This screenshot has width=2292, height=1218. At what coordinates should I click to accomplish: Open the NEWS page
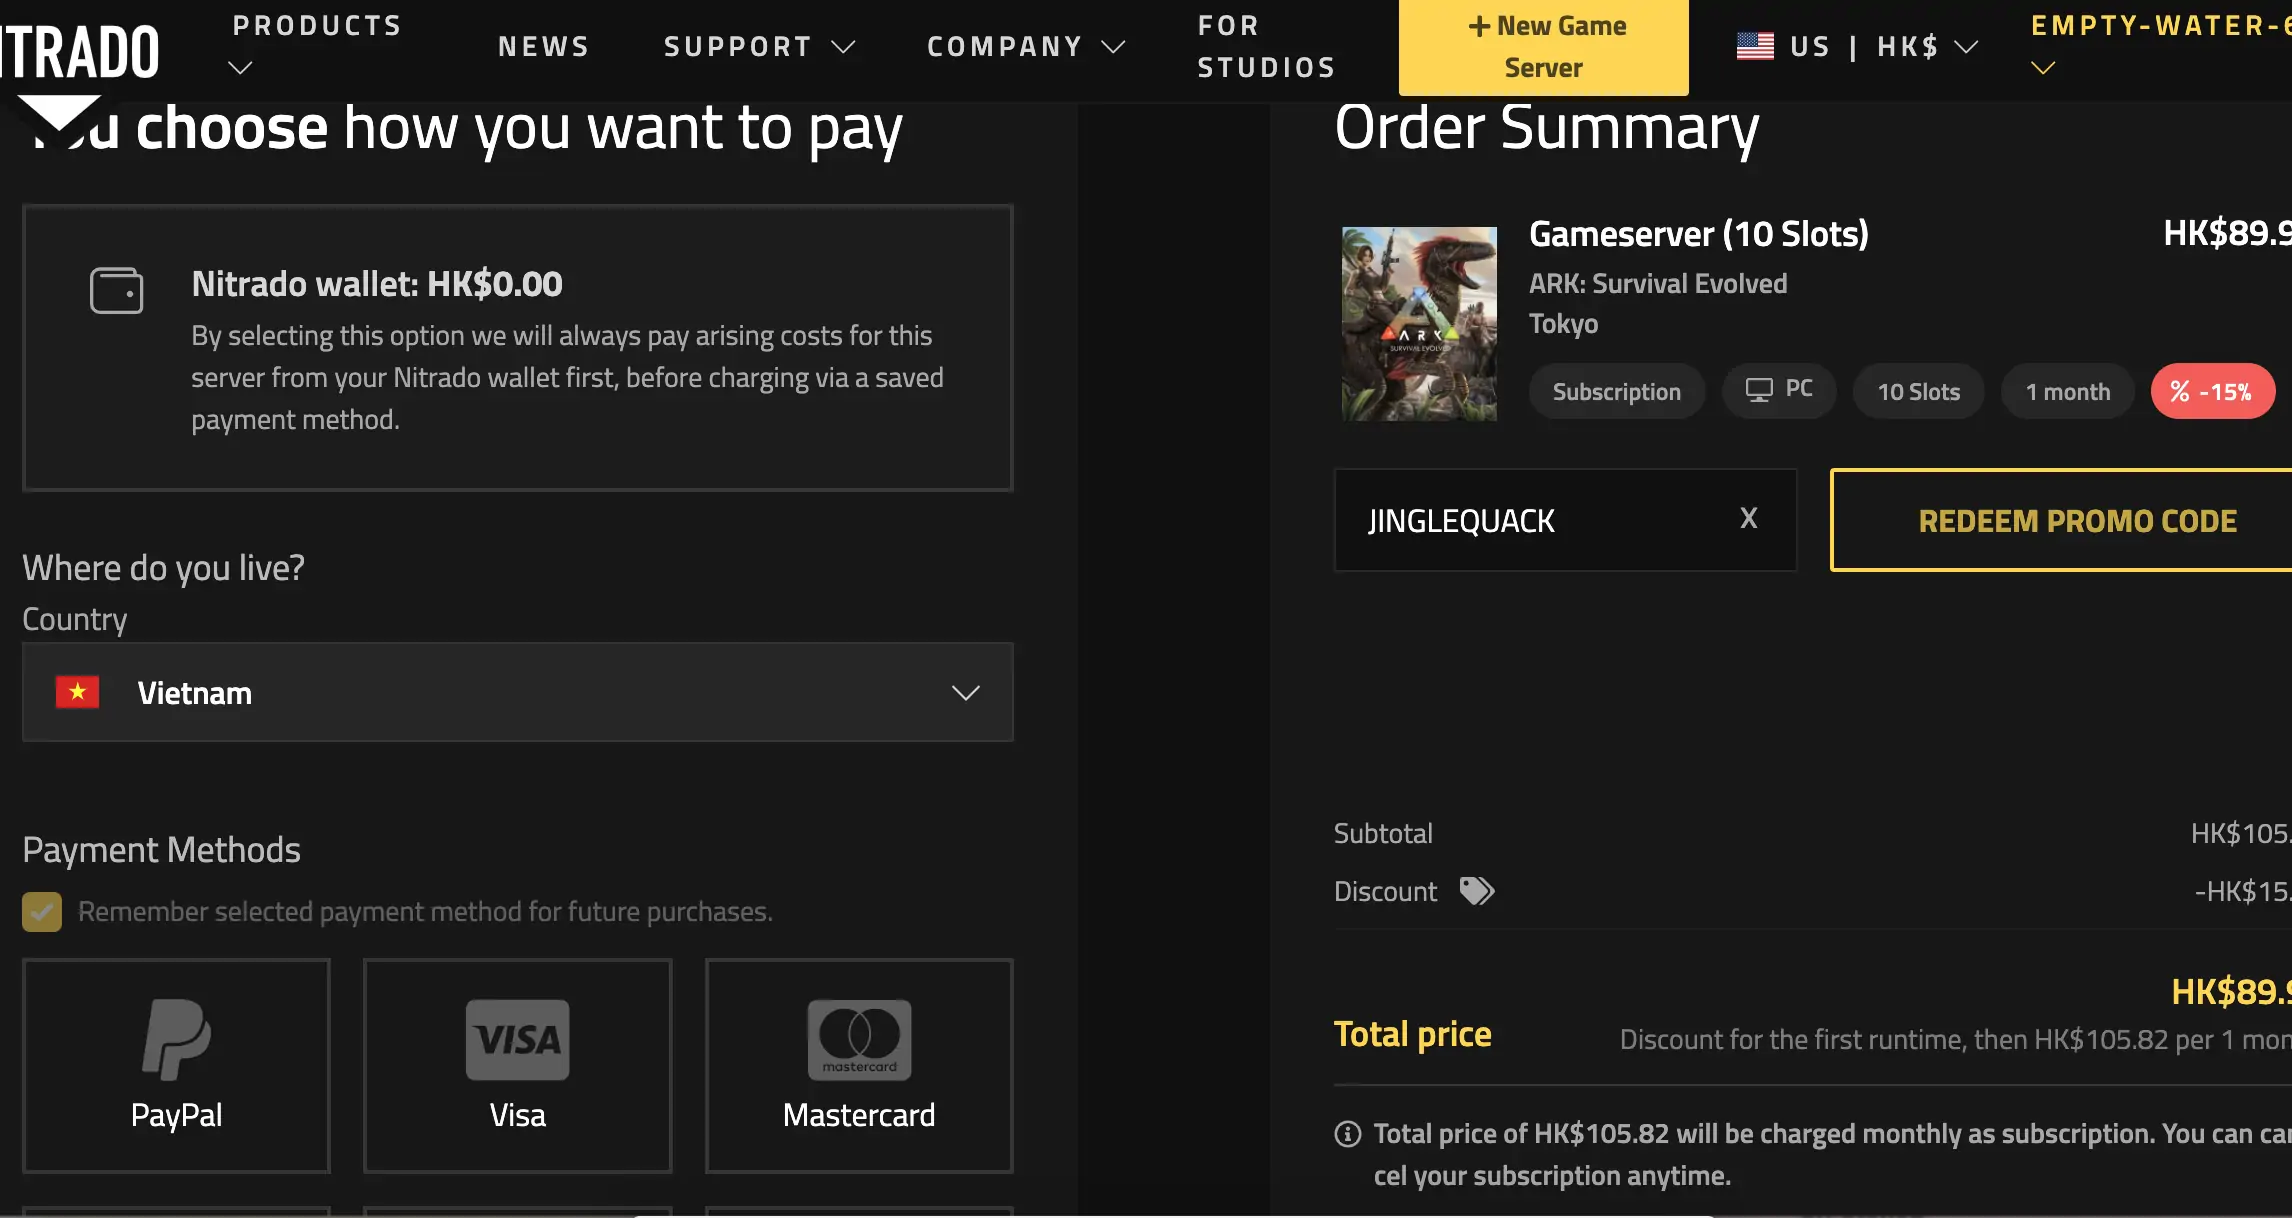pyautogui.click(x=543, y=46)
